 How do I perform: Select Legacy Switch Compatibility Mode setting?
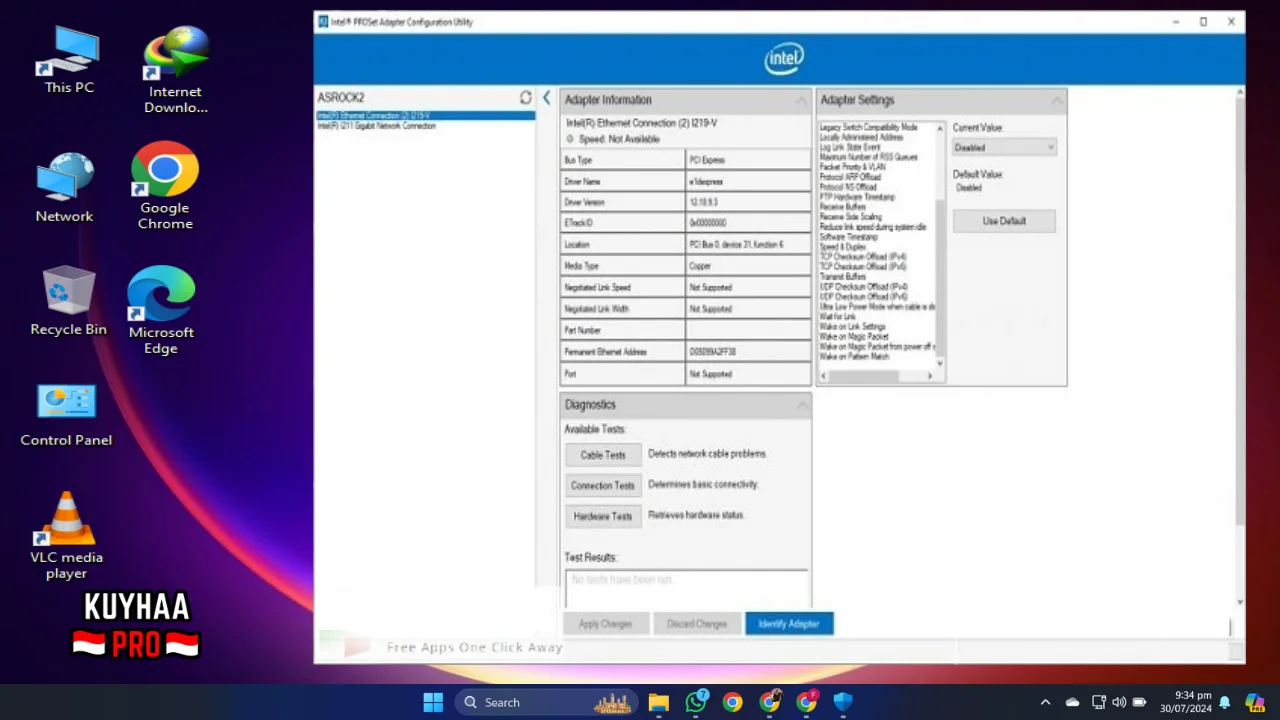point(869,128)
